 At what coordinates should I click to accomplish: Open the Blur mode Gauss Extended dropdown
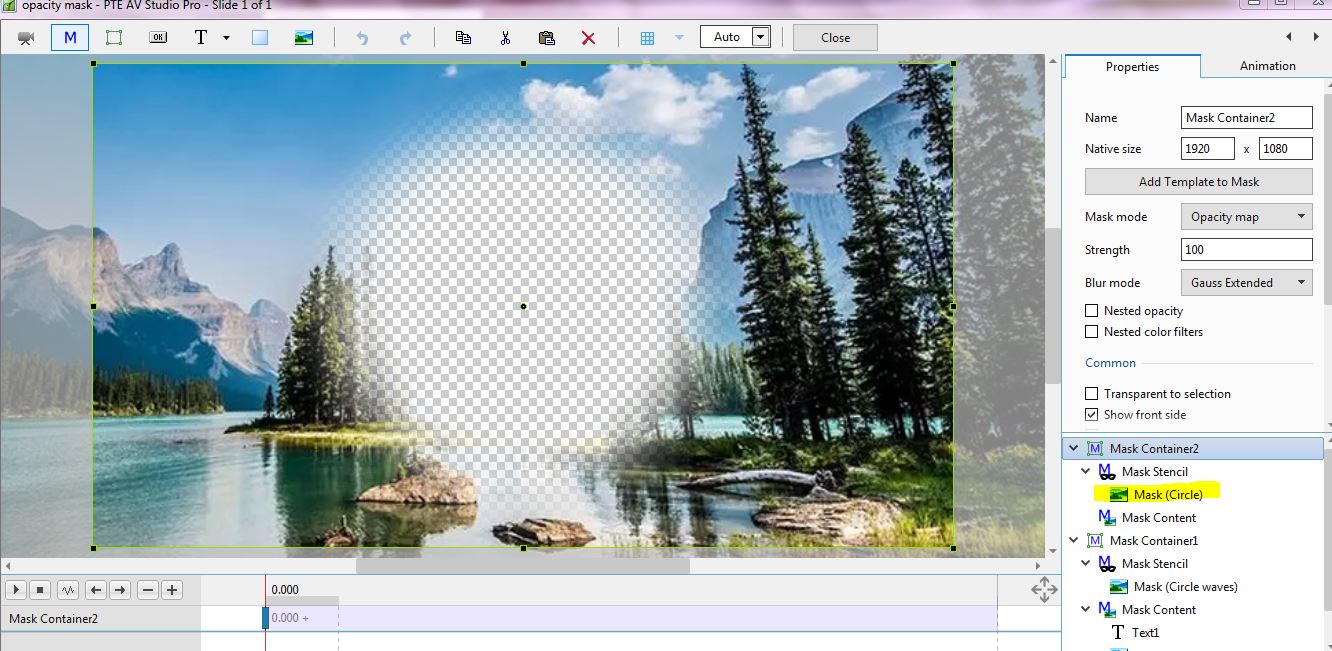1246,283
